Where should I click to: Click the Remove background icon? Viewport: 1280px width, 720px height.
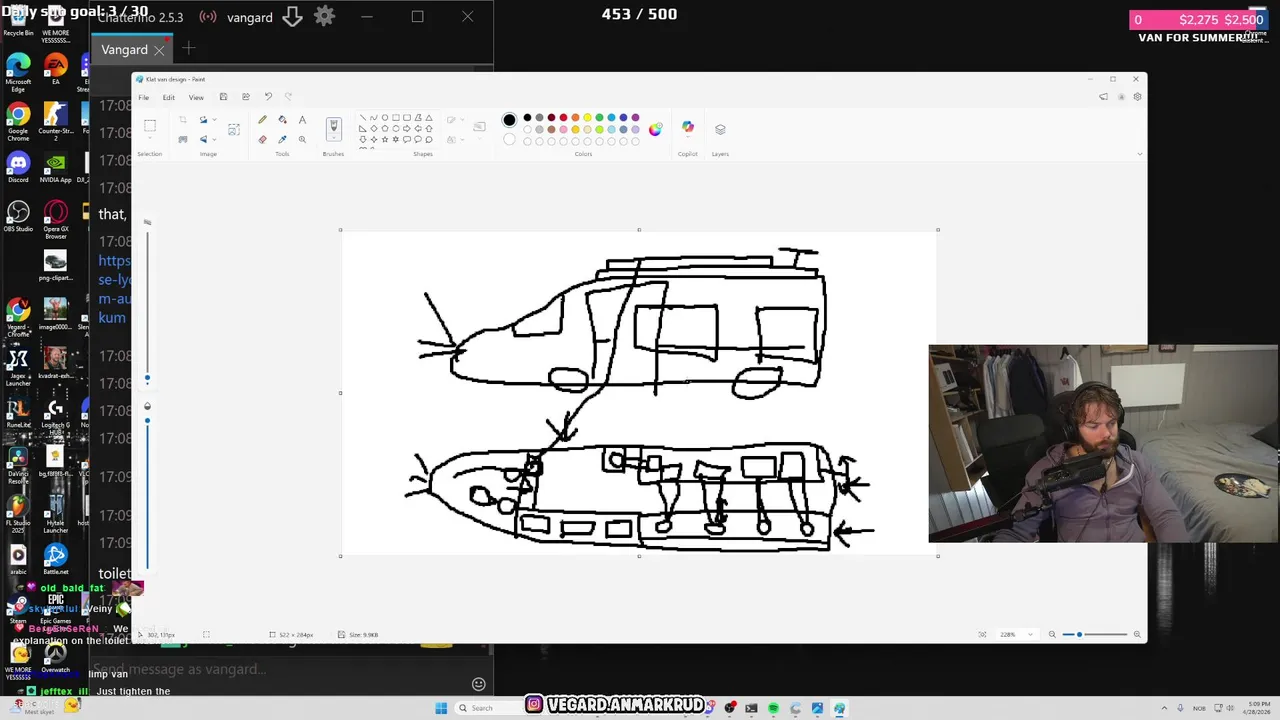pos(183,140)
